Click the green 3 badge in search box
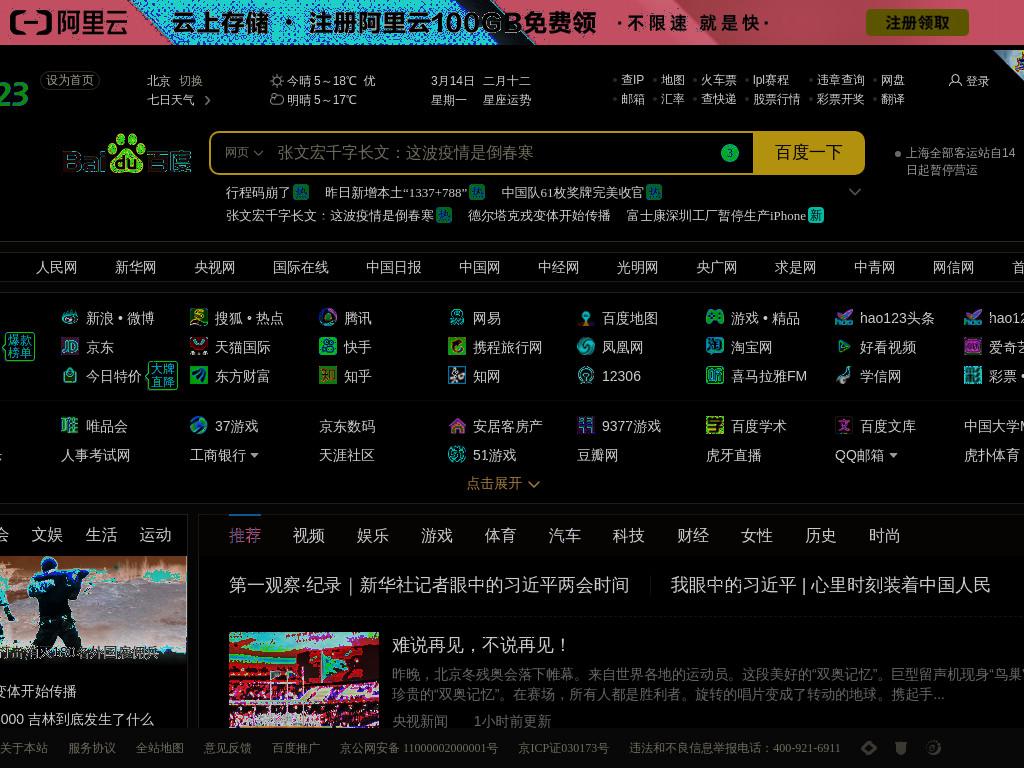 (729, 153)
